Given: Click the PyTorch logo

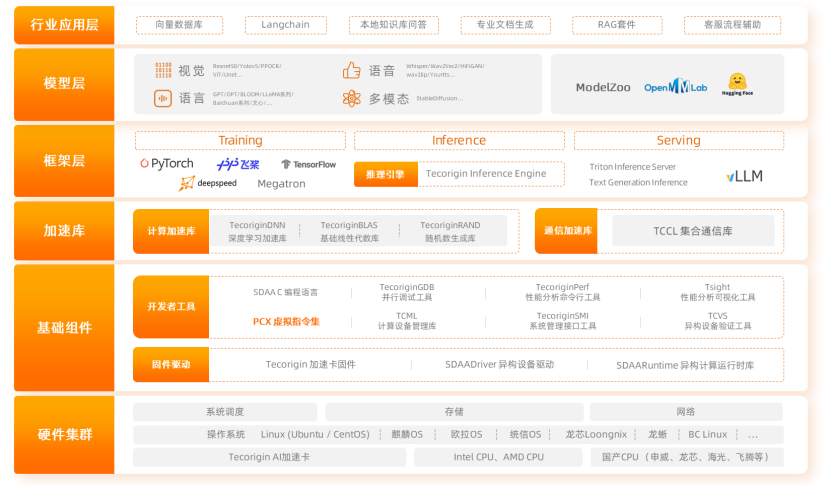Looking at the screenshot, I should click(x=166, y=164).
